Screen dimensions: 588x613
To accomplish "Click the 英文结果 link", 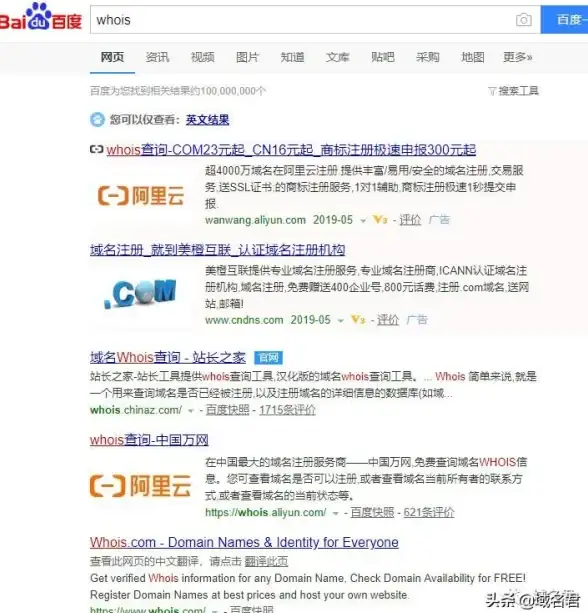I will coord(207,120).
